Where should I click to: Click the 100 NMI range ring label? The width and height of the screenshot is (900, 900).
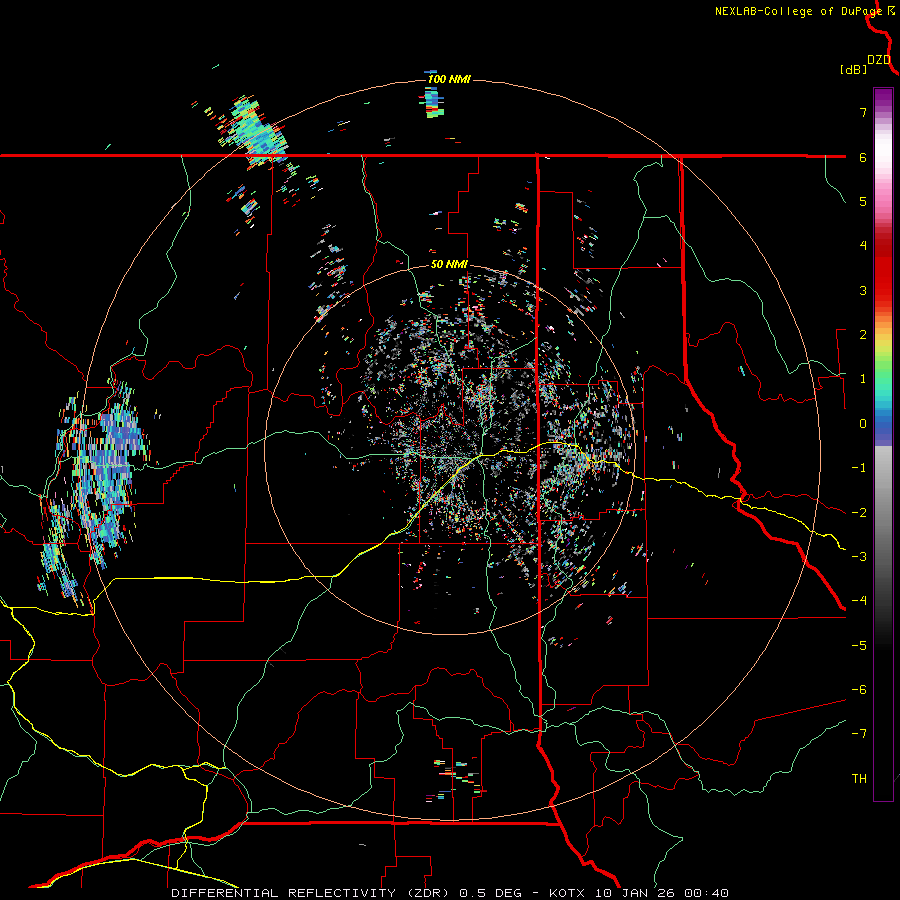(x=449, y=79)
